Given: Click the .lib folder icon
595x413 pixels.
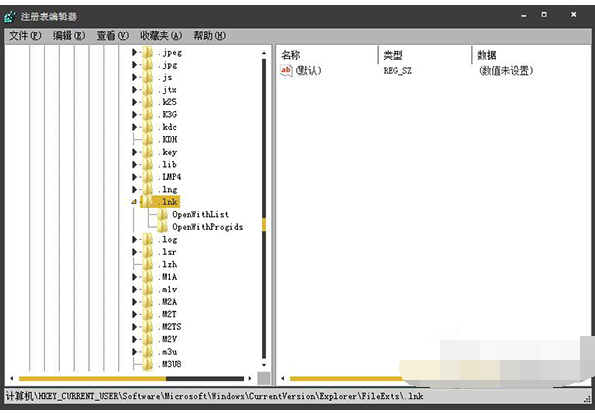Looking at the screenshot, I should 148,164.
